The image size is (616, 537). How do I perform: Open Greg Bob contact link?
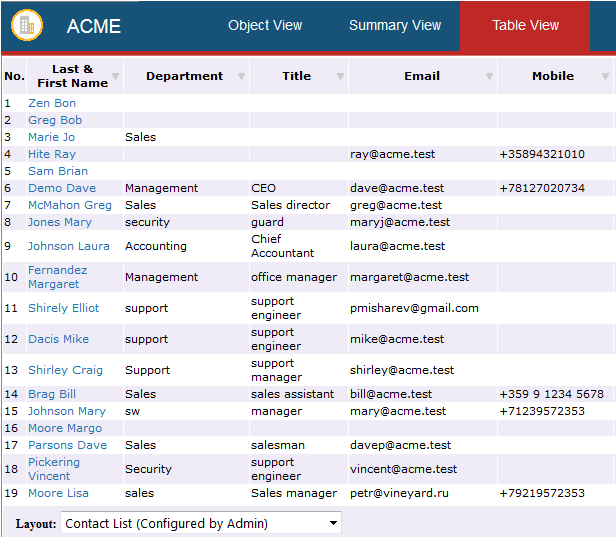pos(55,120)
